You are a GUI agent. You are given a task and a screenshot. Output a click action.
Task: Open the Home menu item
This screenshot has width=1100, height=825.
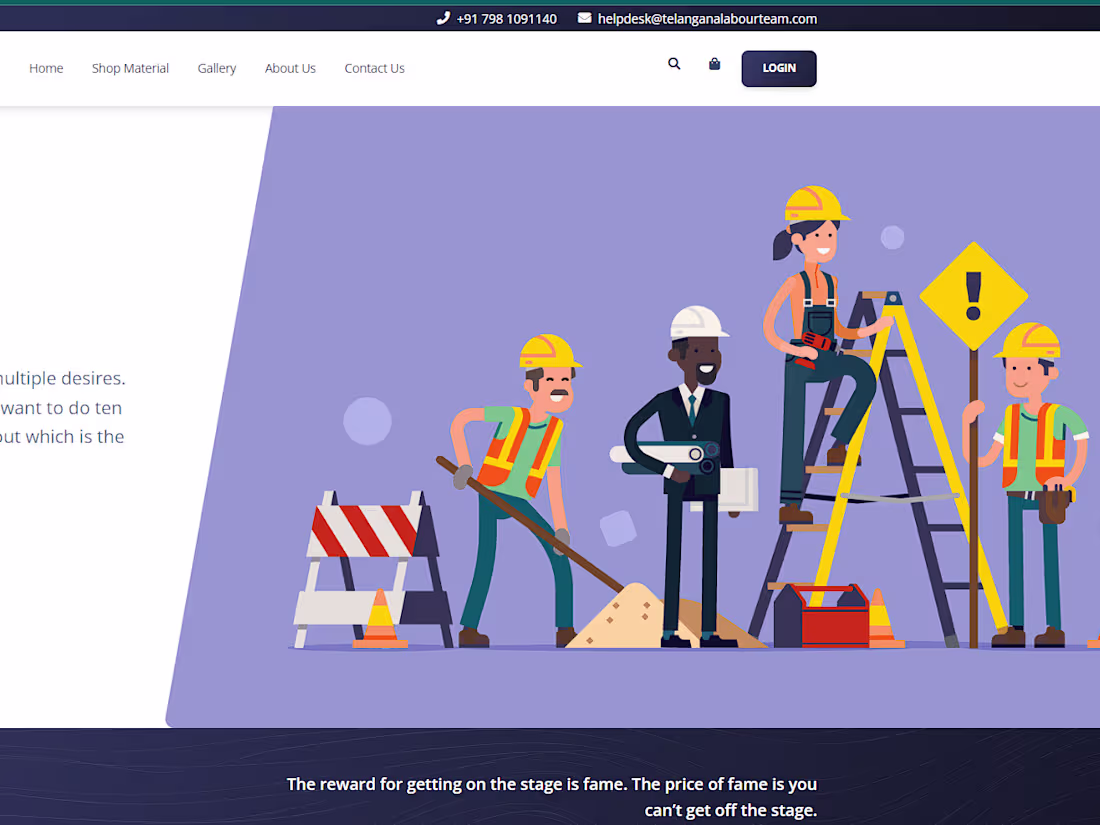46,68
